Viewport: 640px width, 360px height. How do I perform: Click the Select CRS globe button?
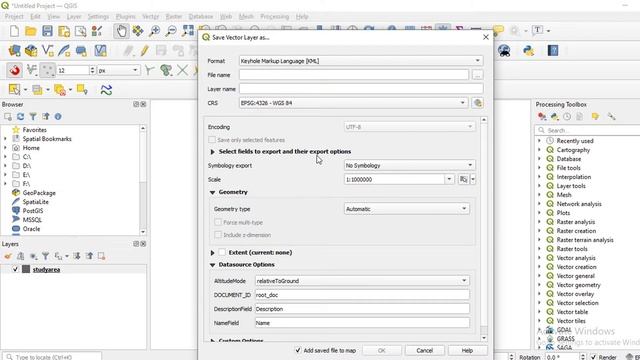(x=477, y=103)
